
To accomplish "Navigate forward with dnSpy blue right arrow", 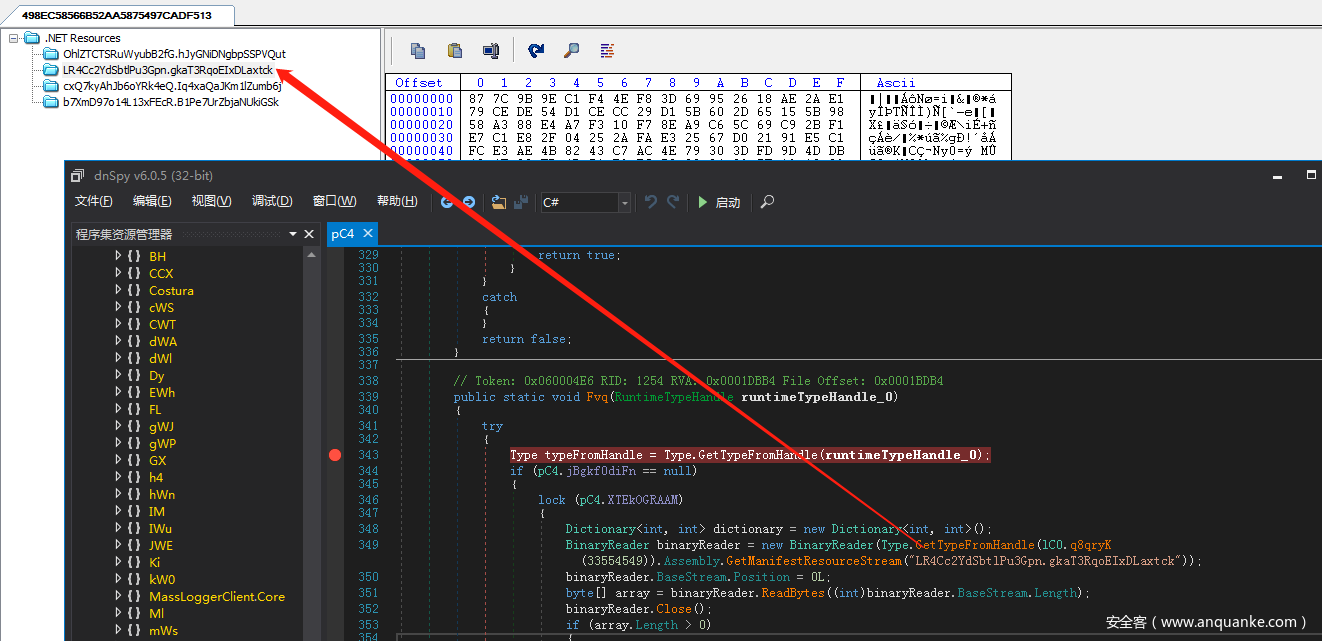I will tap(468, 202).
